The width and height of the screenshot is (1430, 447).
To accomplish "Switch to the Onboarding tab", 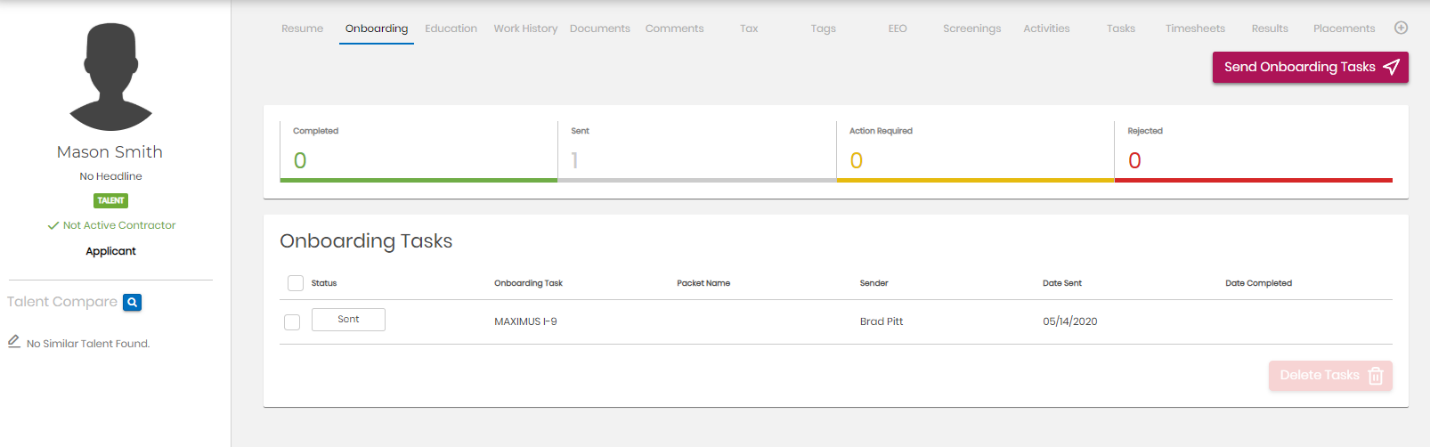I will (376, 28).
